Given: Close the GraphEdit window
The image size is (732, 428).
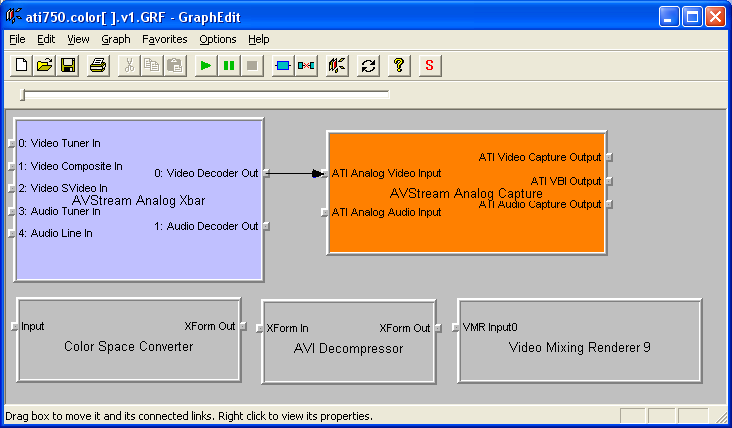Looking at the screenshot, I should [x=715, y=17].
